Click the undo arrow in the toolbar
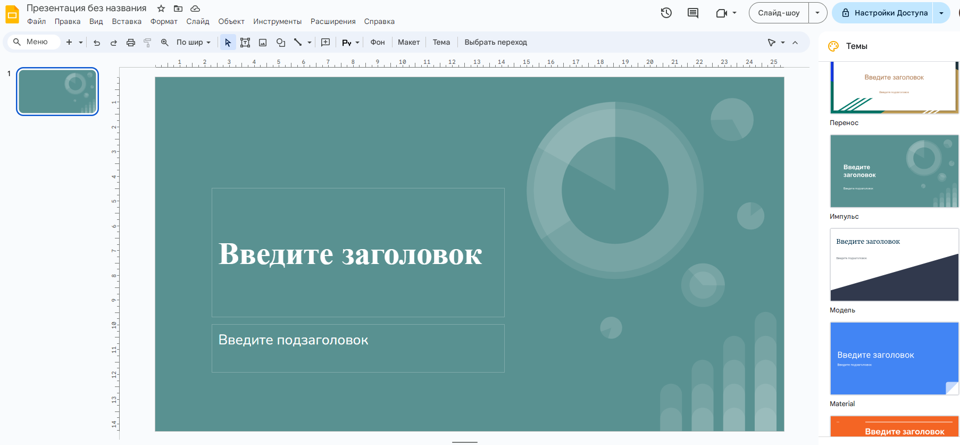The width and height of the screenshot is (960, 445). (97, 43)
